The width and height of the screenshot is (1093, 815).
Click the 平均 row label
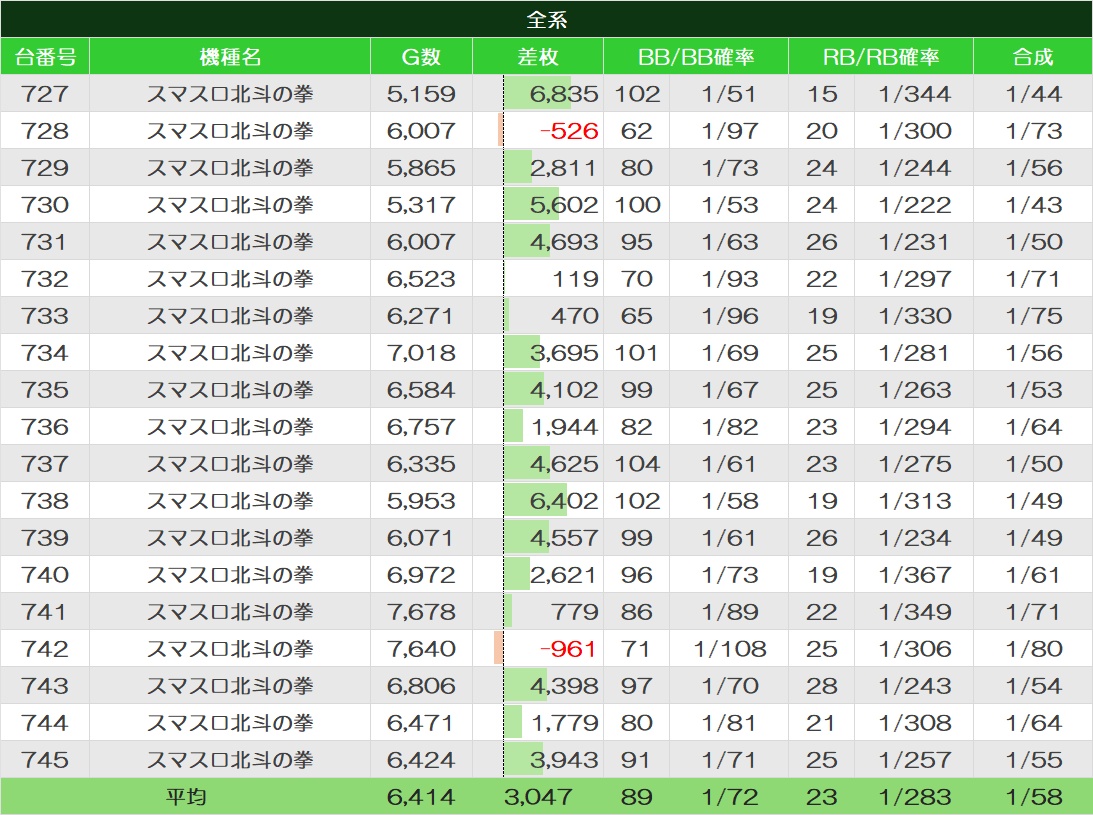tap(185, 796)
